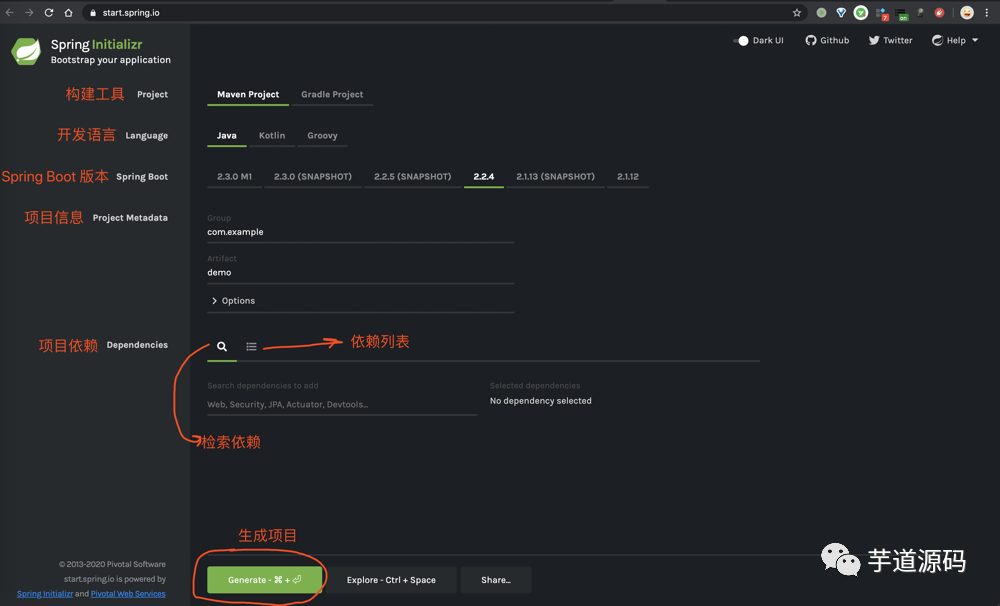Click the Artifact field demo

tap(360, 272)
